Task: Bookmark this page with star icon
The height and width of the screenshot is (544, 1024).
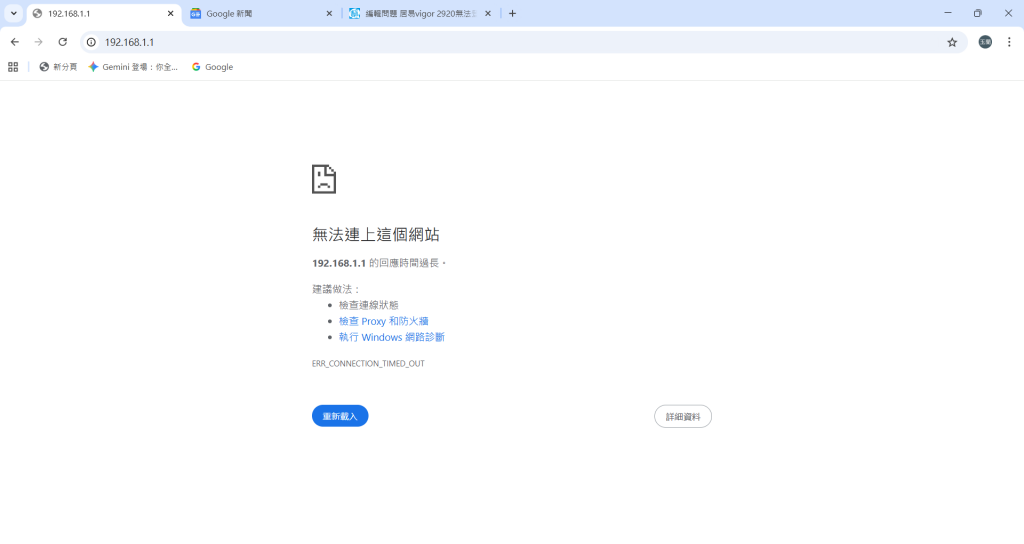Action: pos(952,42)
